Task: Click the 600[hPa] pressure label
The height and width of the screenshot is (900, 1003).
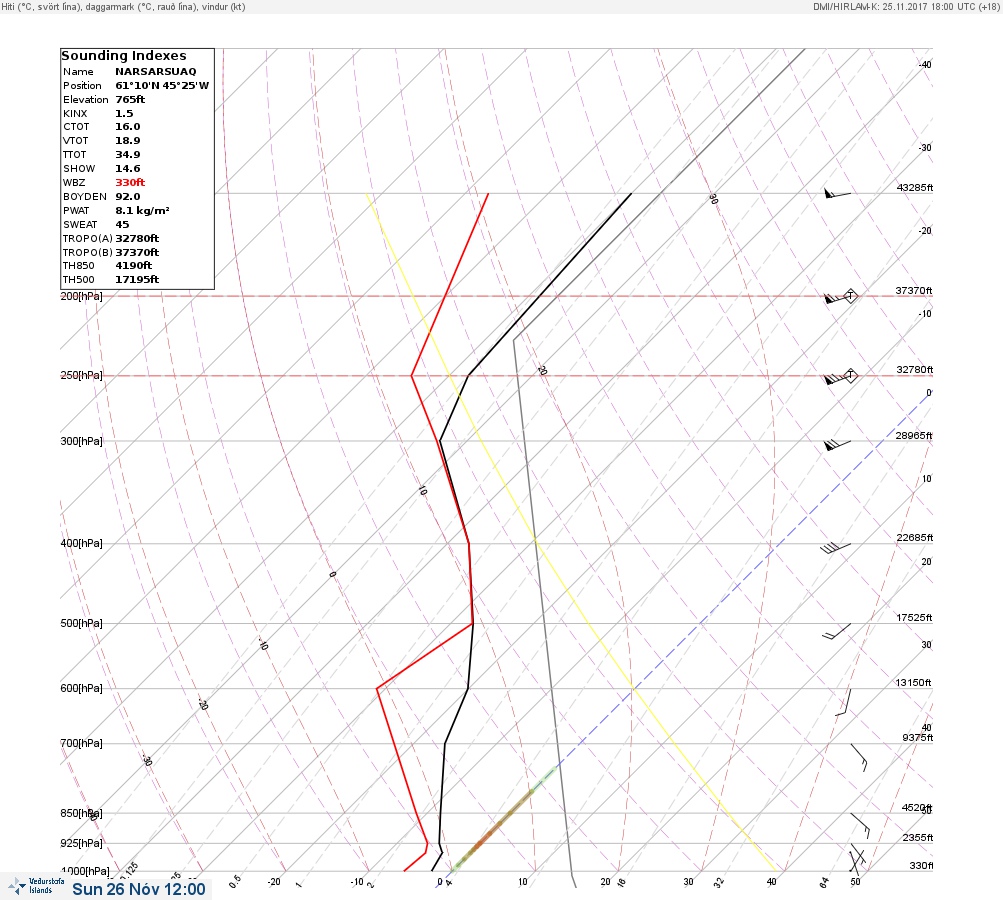Action: tap(81, 688)
